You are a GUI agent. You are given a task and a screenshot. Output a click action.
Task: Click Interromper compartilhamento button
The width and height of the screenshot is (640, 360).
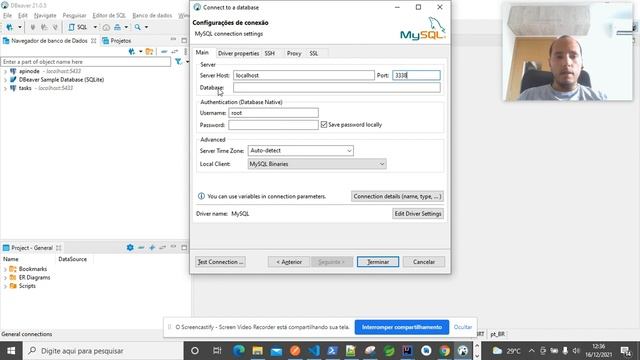point(402,327)
